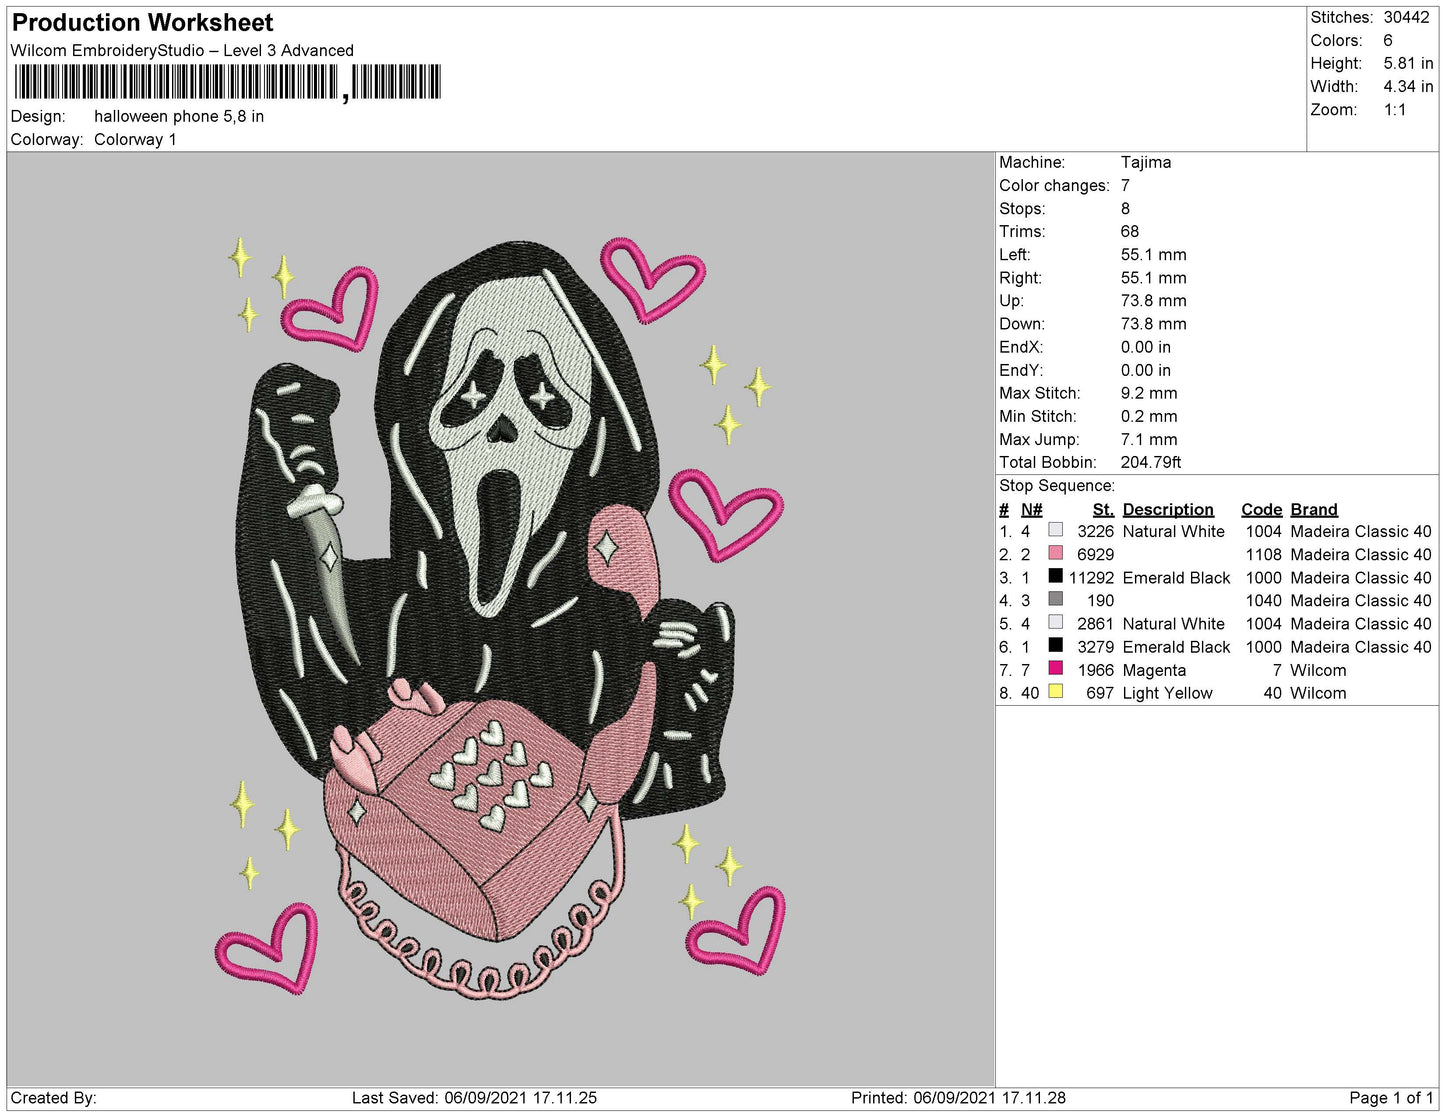Image resolution: width=1445 pixels, height=1117 pixels.
Task: Click the 'Printed: 06/09/2021 17.11.28' footer text
Action: (x=958, y=1098)
